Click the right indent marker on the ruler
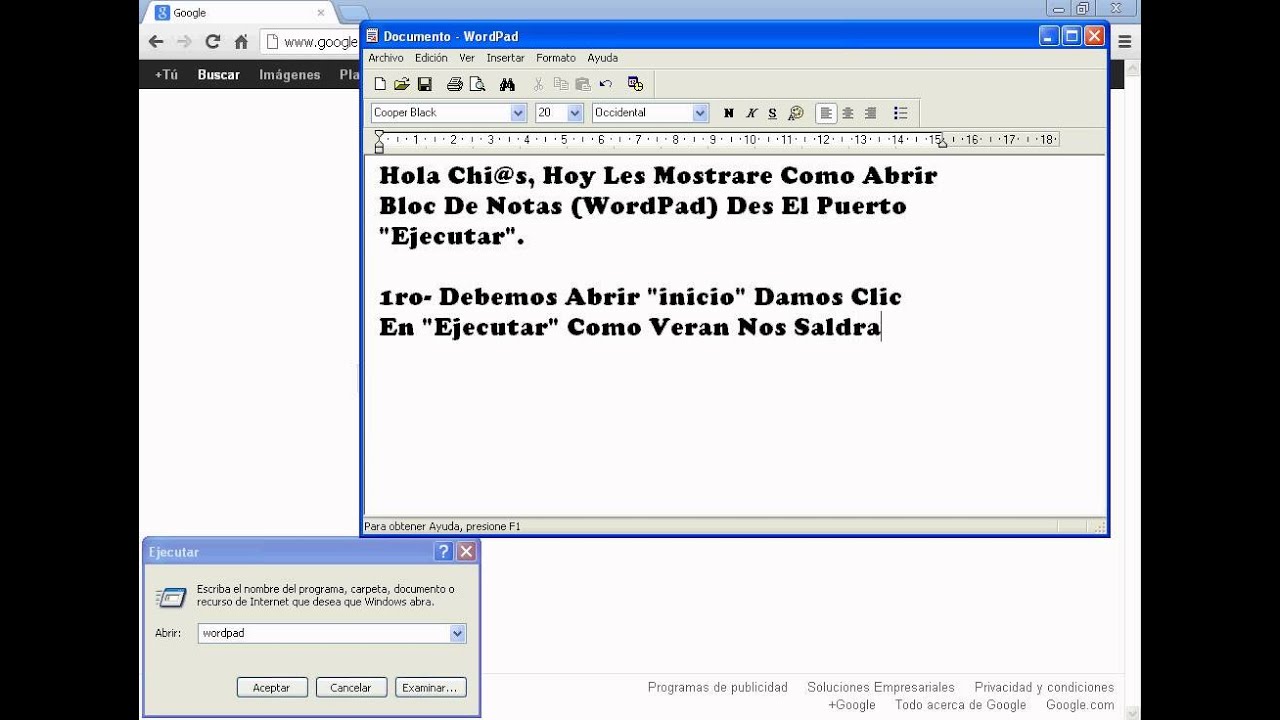Screen dimensions: 1280x720 pos(941,144)
